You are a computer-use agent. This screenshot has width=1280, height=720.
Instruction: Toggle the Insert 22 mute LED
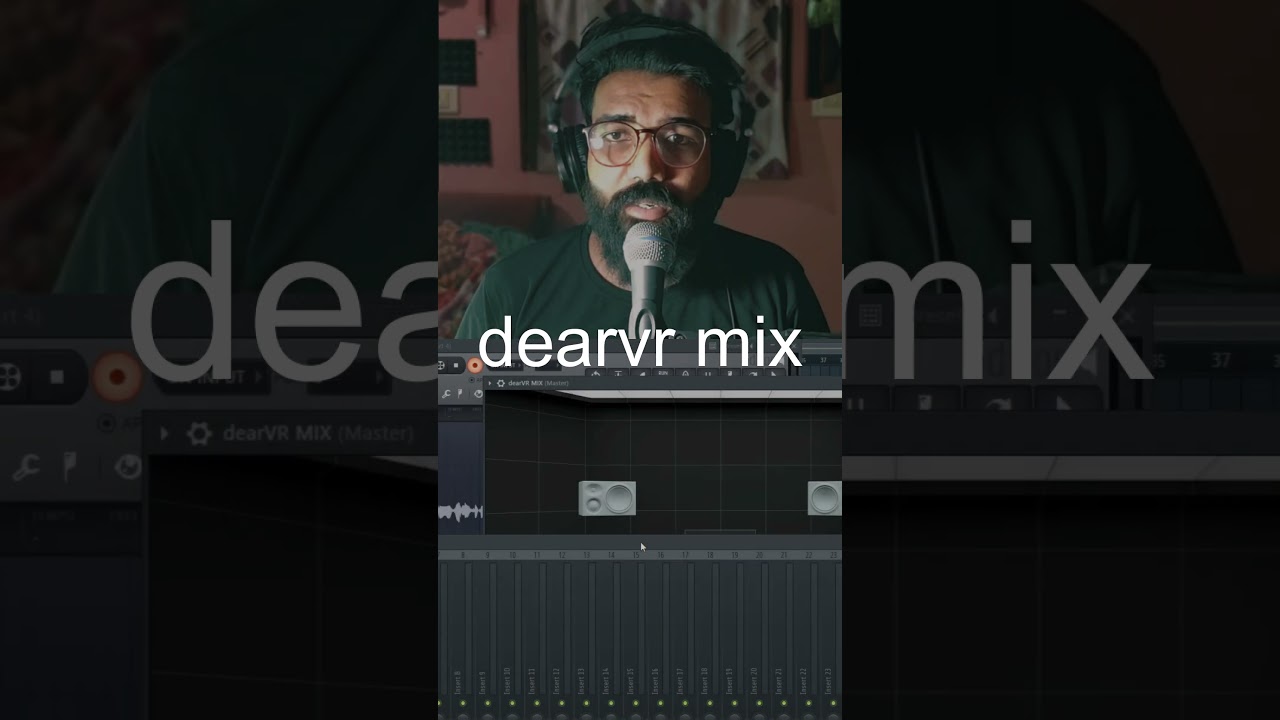click(807, 704)
